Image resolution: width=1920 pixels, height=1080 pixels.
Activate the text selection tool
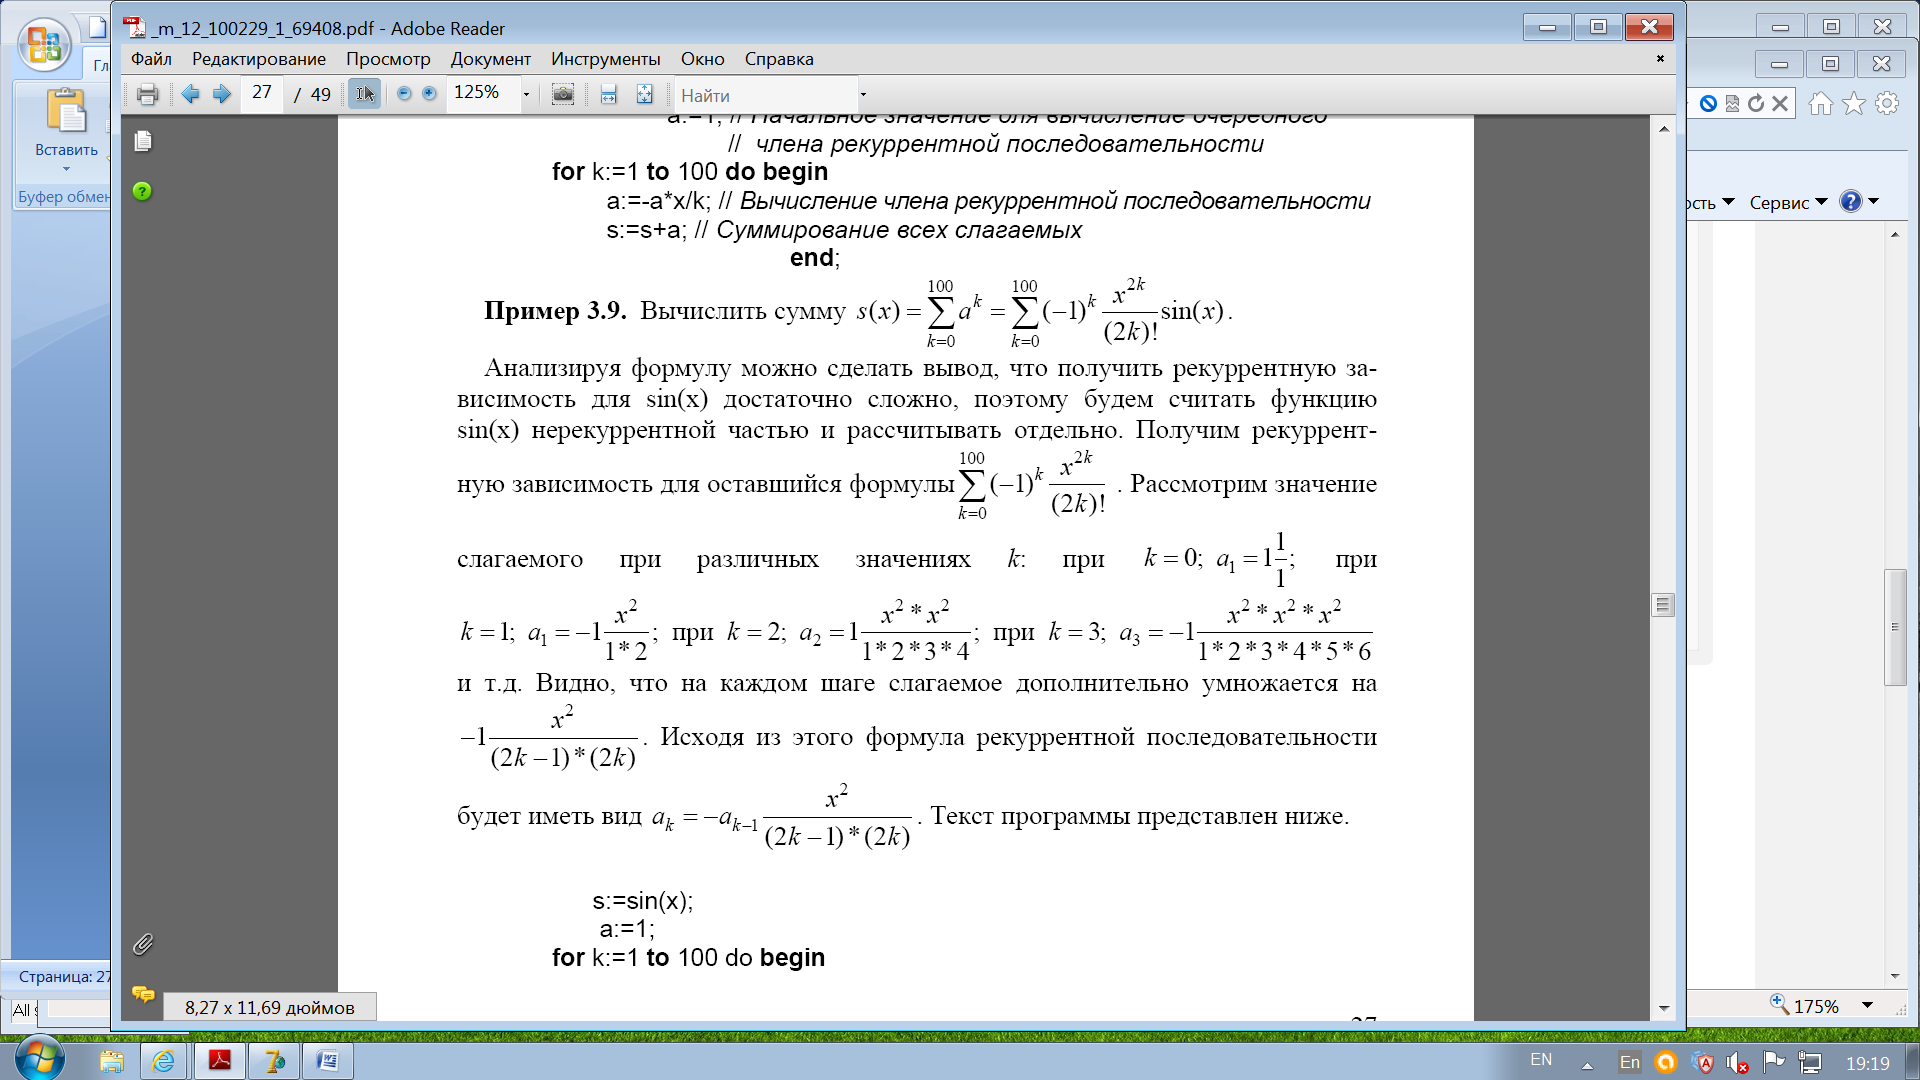click(364, 94)
